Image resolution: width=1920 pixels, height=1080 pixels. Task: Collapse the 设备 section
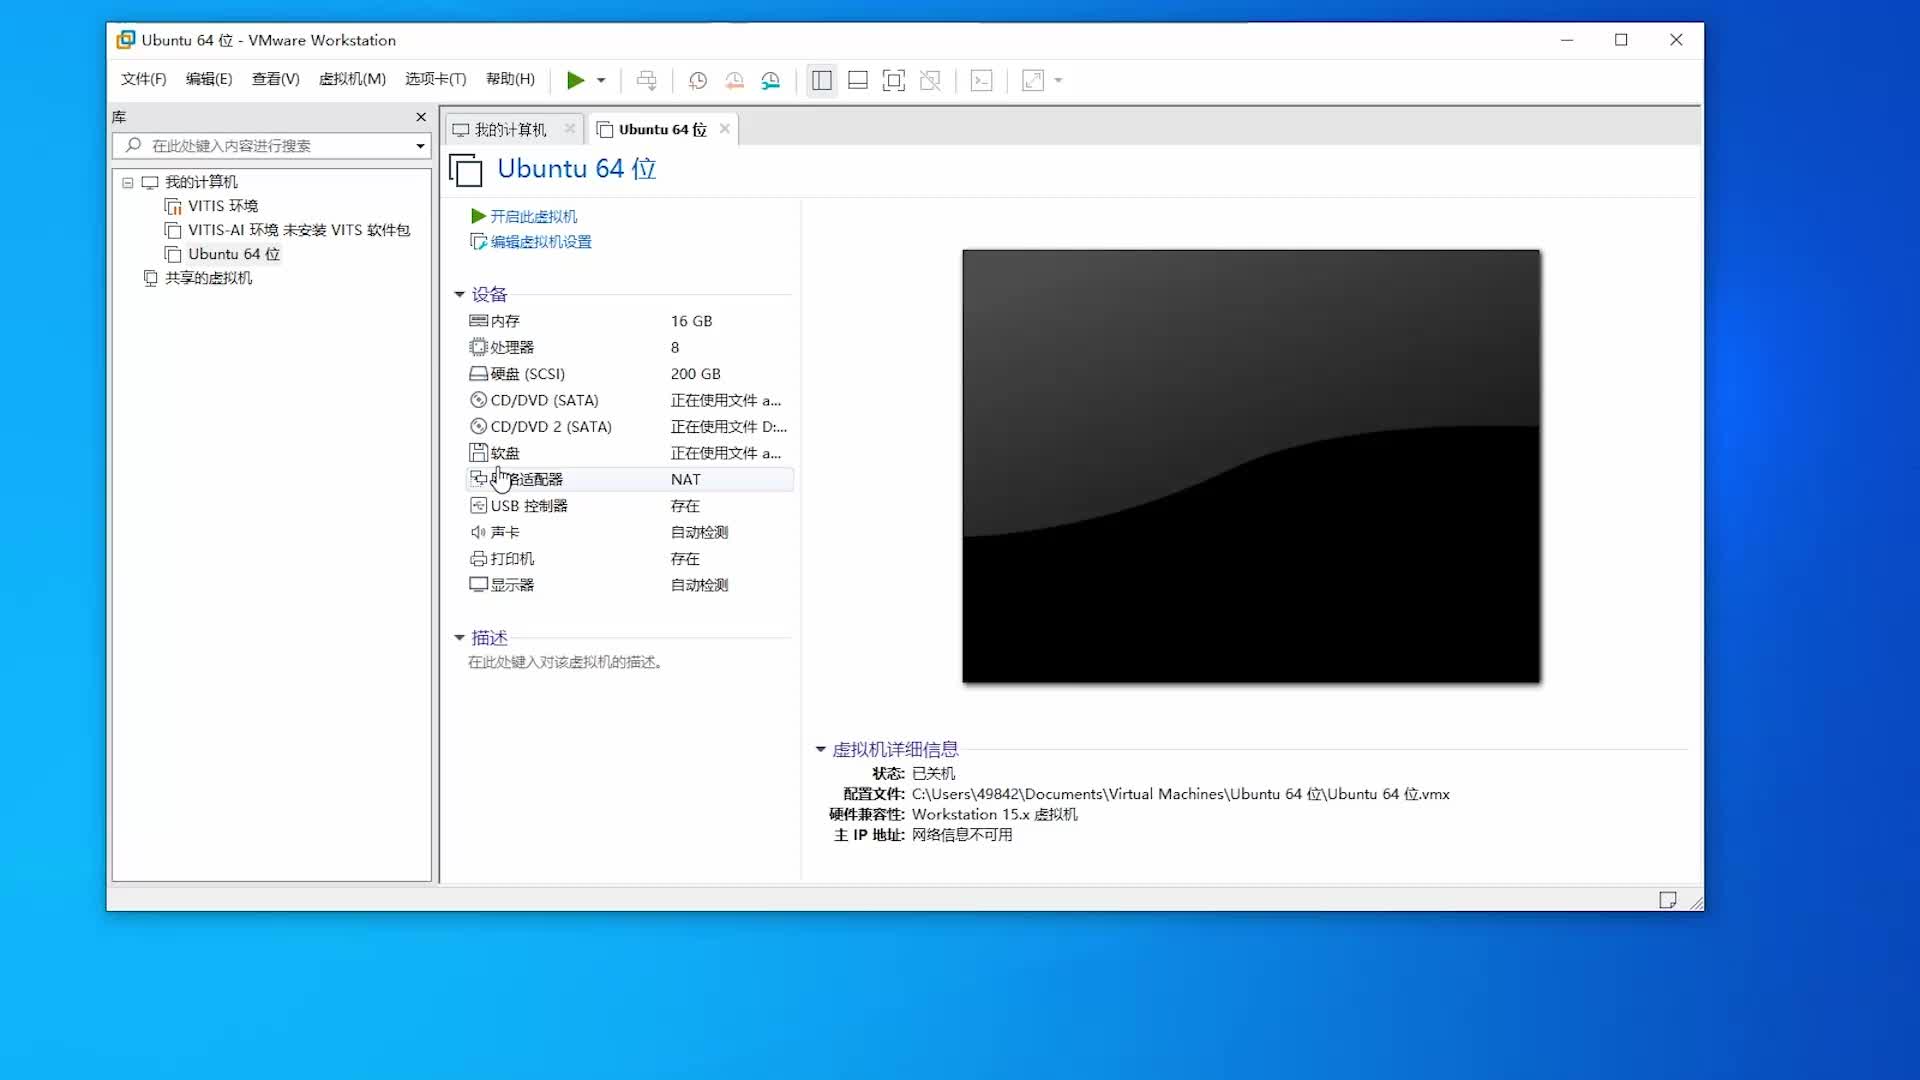point(459,295)
